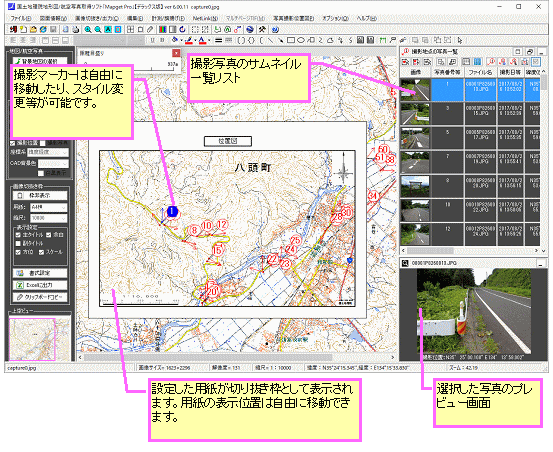Open the 図面情報 menu
Screen dimensions: 553x452
coord(53,18)
